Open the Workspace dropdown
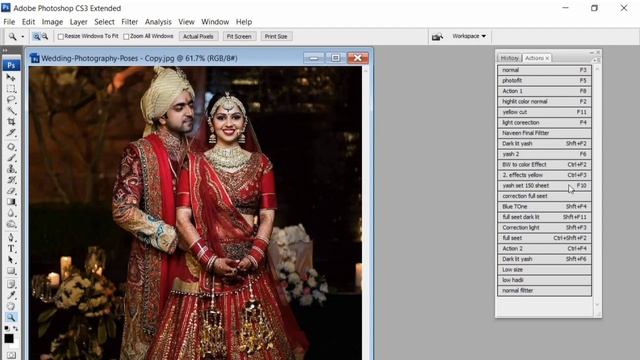Screen dimensions: 640x360 tap(469, 36)
